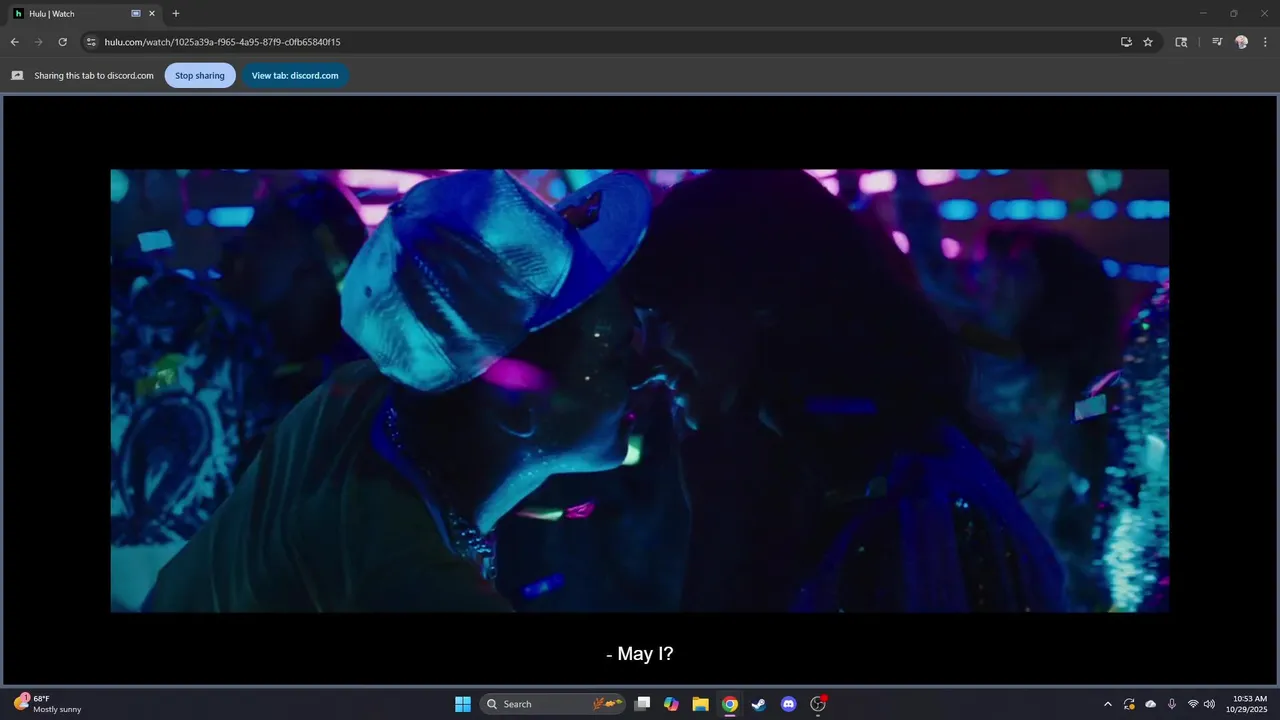Screen dimensions: 1280x720
Task: Open View tab: discord.com button
Action: (295, 76)
